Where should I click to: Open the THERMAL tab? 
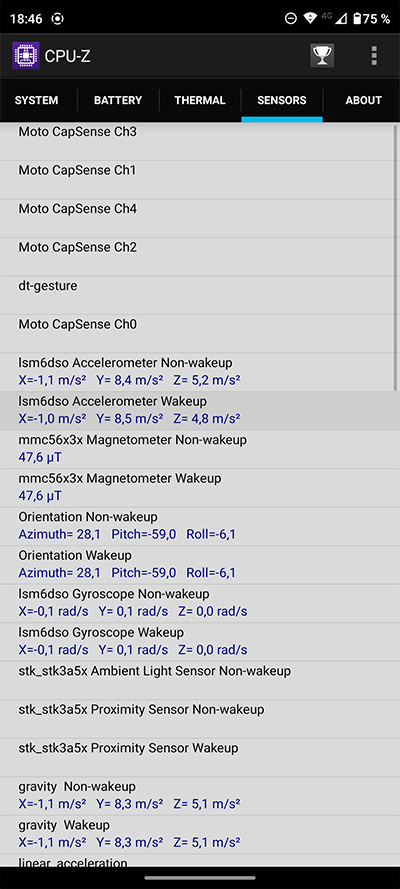tap(199, 100)
